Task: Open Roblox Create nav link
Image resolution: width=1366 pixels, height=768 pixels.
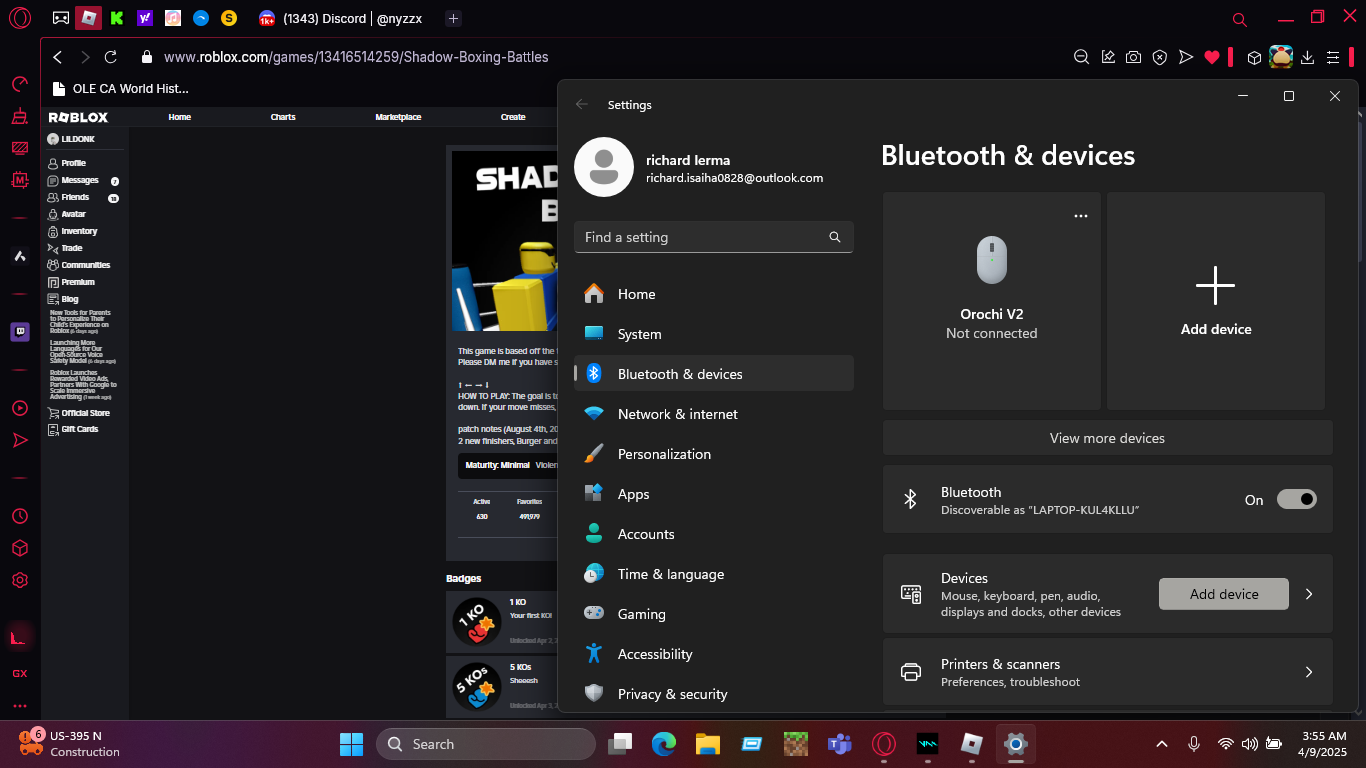Action: click(513, 117)
